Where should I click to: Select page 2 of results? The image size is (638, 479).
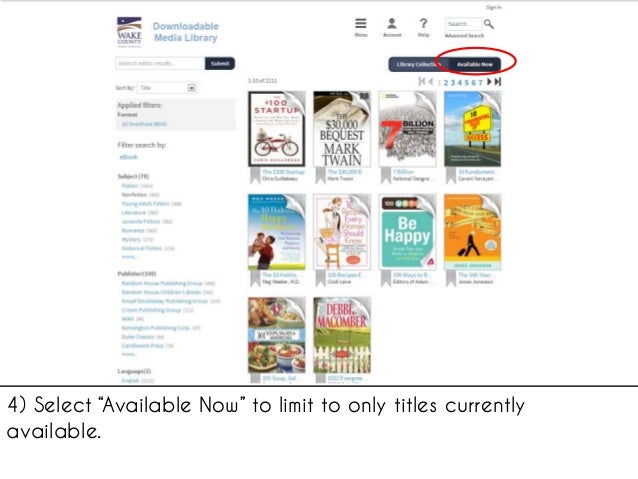446,83
